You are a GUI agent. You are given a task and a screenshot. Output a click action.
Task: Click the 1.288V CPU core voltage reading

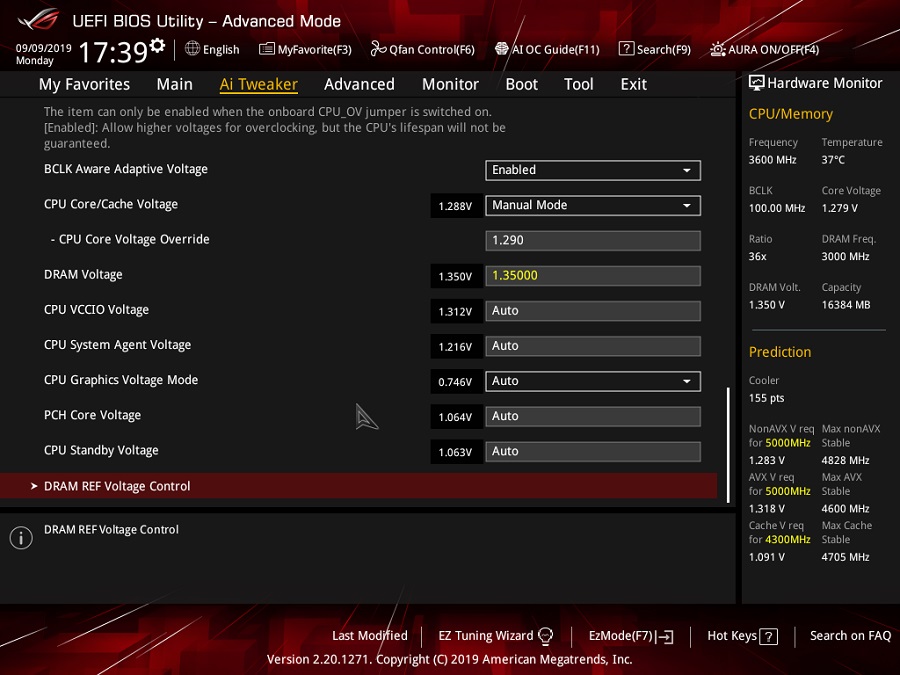pyautogui.click(x=455, y=206)
